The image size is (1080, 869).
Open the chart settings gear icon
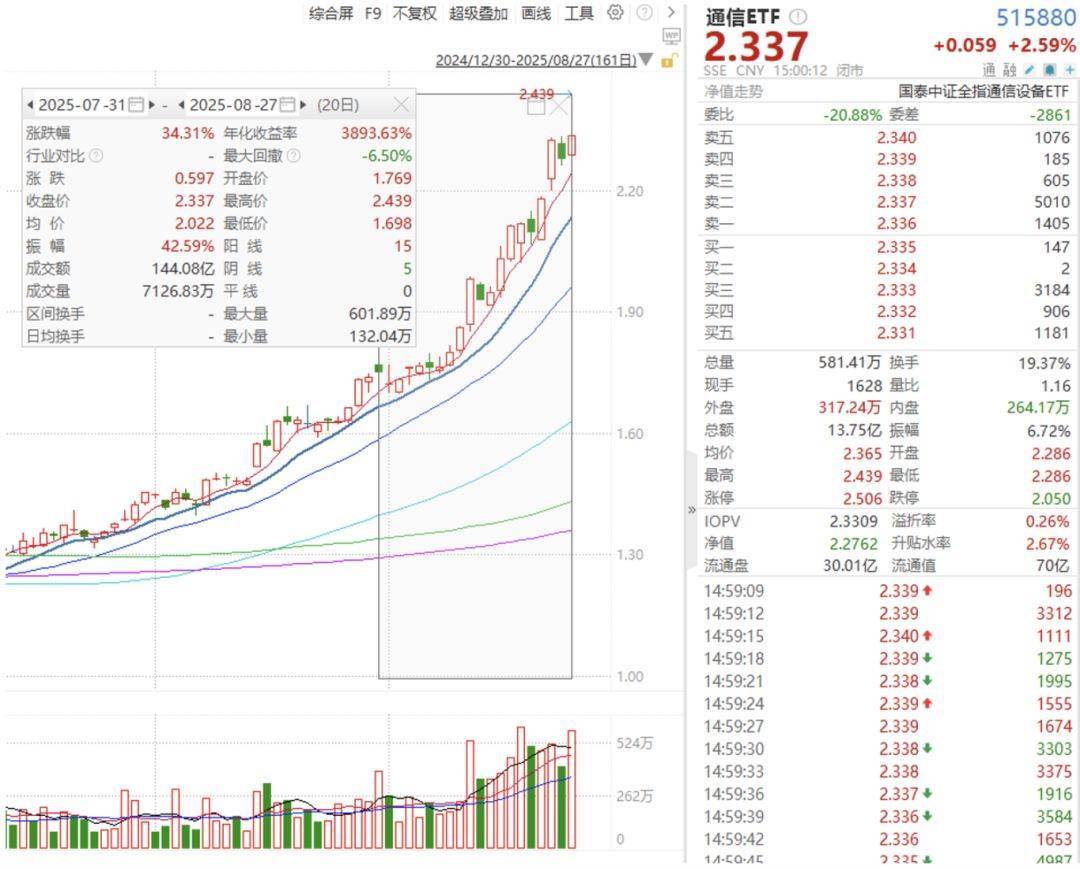coord(615,13)
